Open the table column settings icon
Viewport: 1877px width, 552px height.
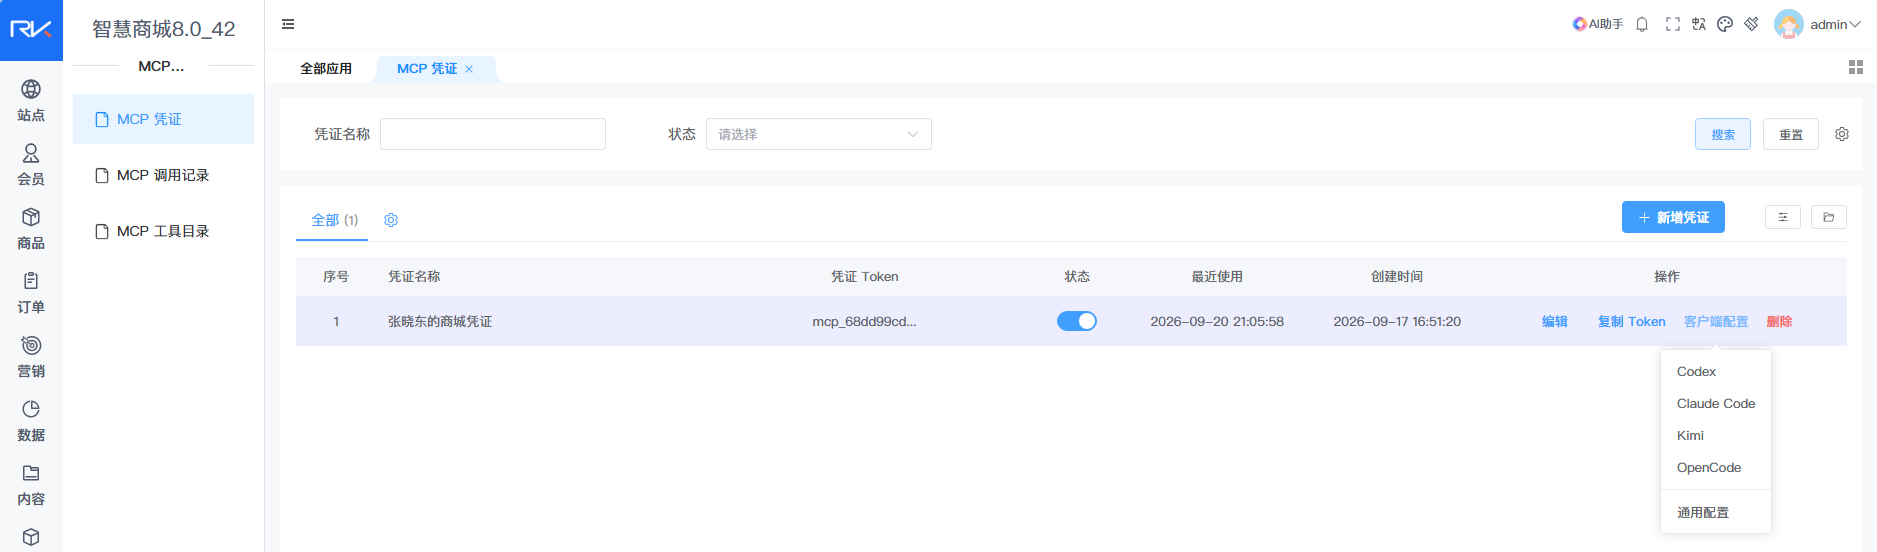tap(1783, 217)
